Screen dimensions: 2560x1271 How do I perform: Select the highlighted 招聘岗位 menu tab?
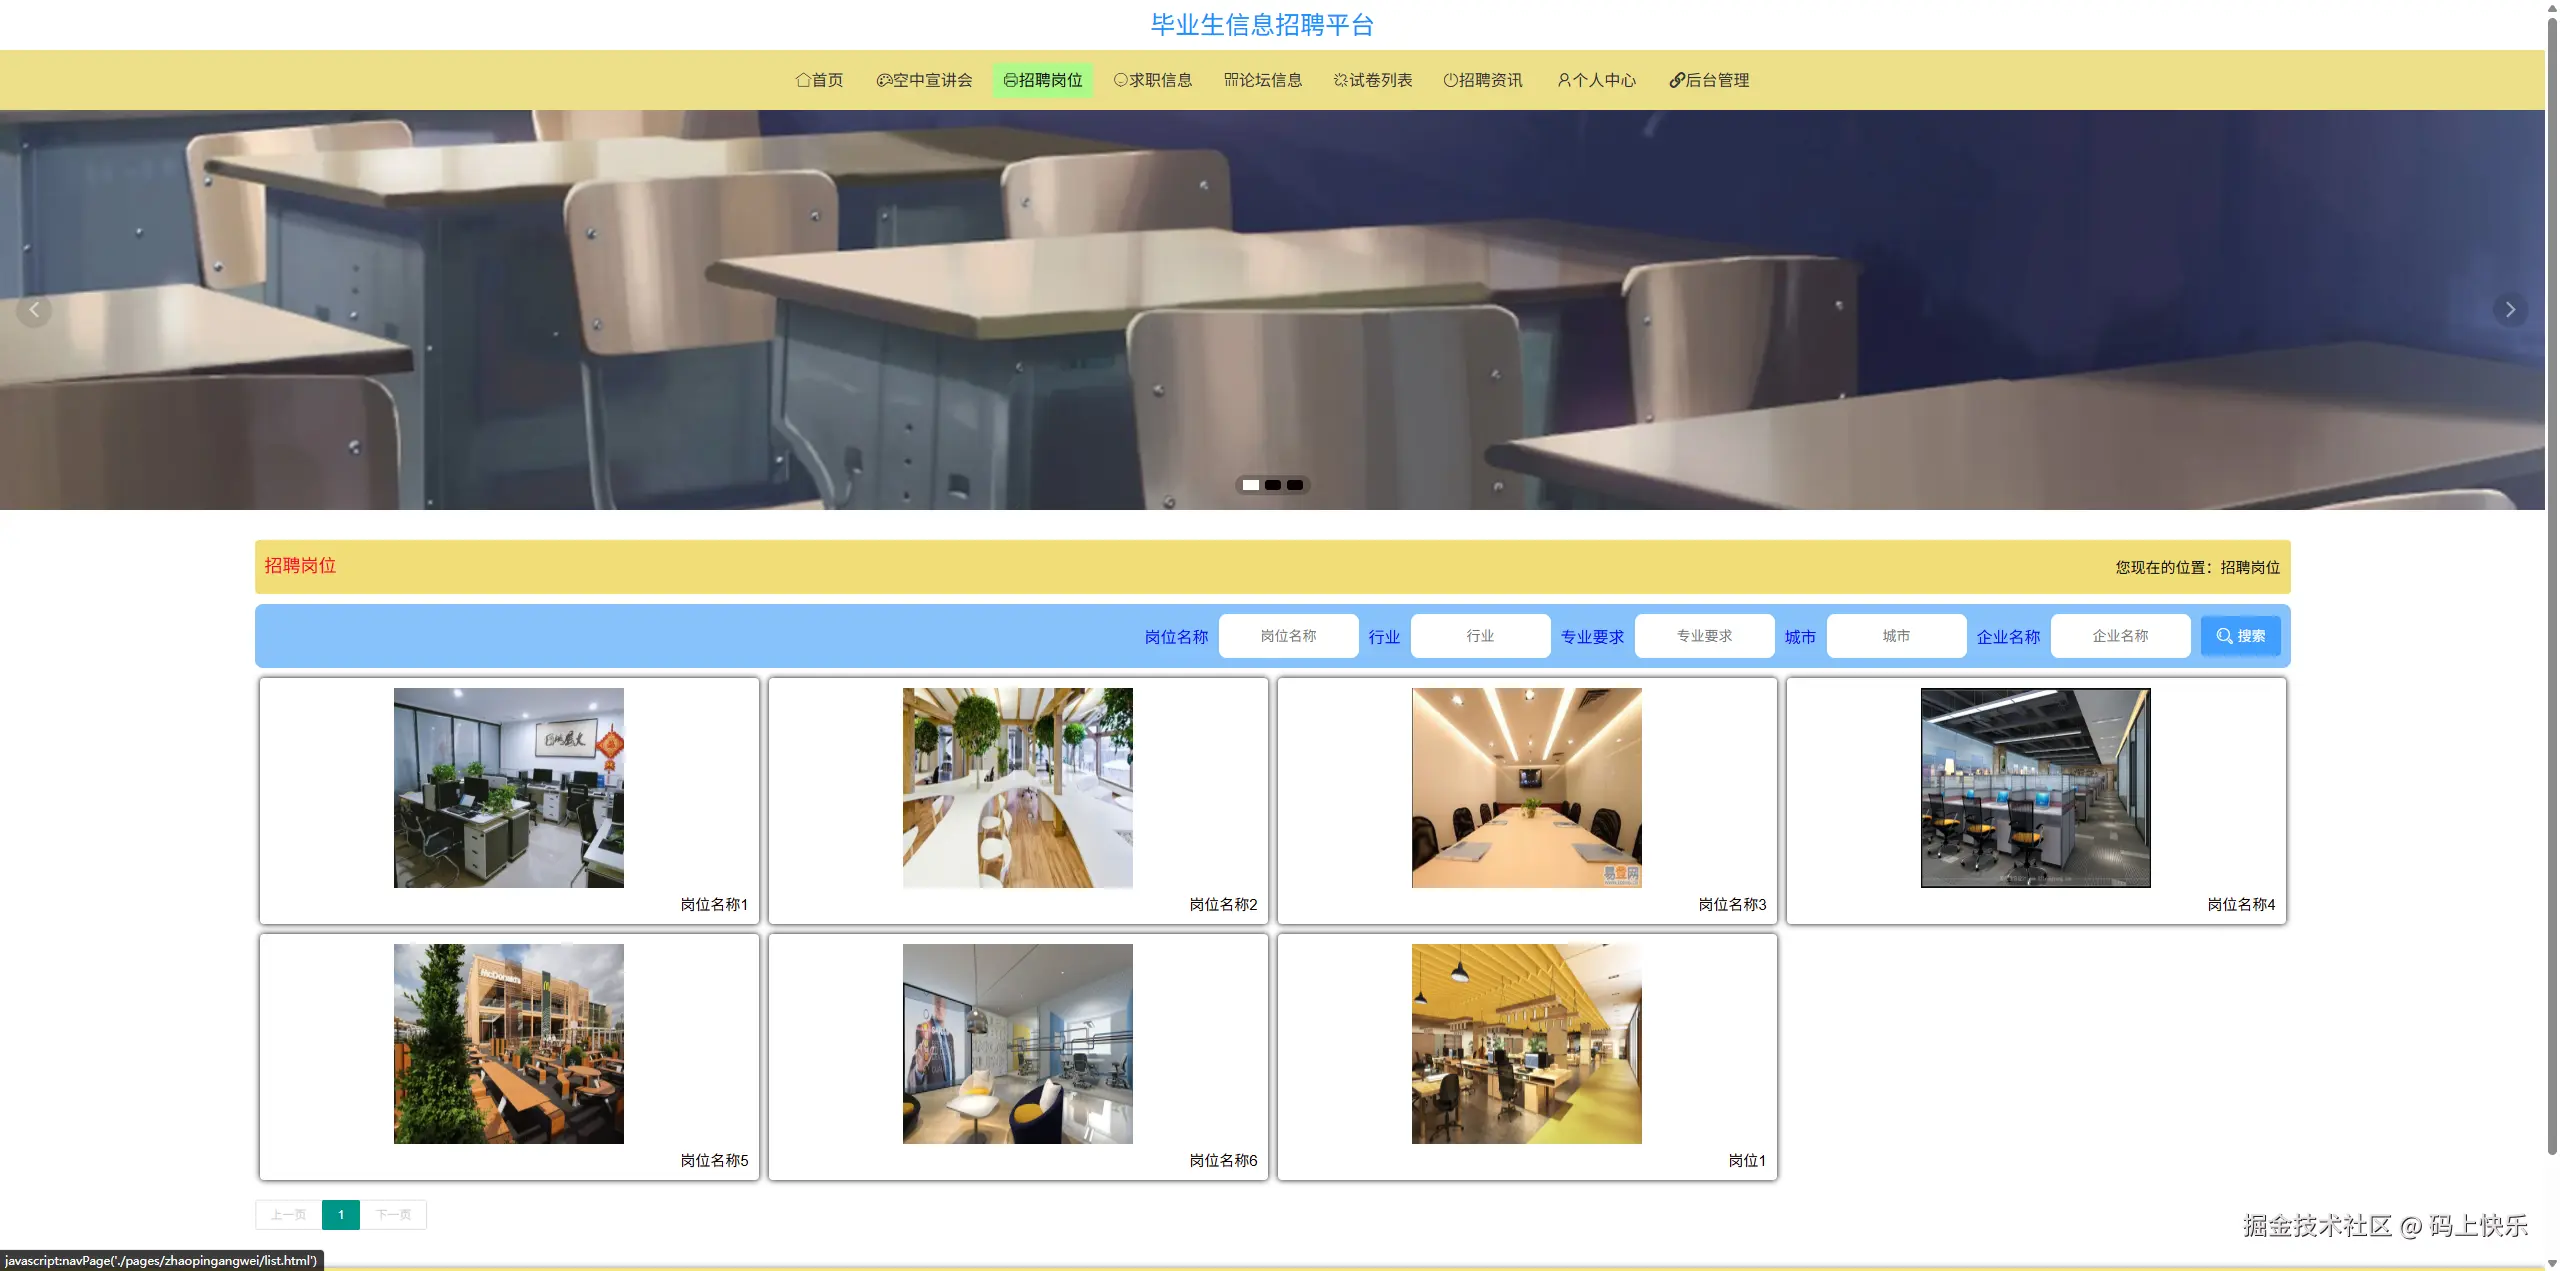point(1043,80)
